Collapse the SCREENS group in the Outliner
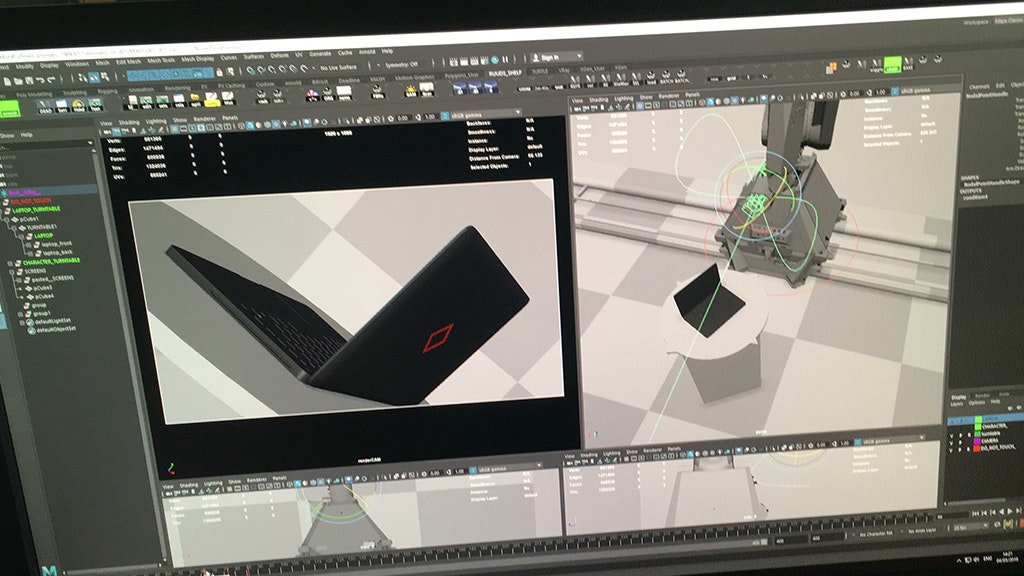This screenshot has height=576, width=1024. (x=10, y=270)
